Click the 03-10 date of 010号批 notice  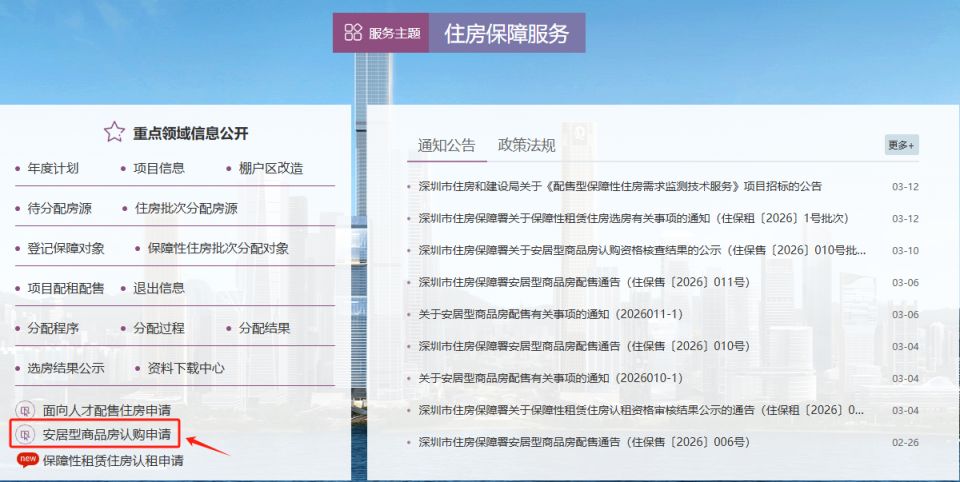coord(905,250)
